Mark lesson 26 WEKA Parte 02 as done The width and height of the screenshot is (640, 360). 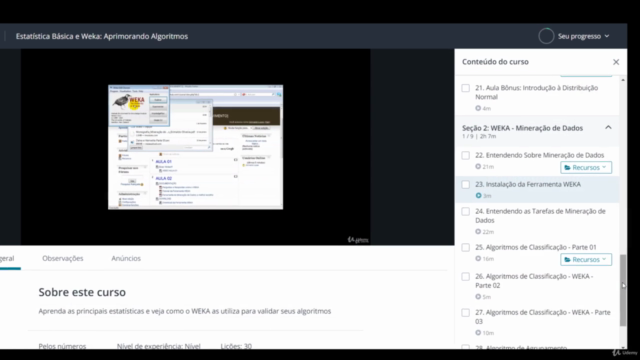465,277
